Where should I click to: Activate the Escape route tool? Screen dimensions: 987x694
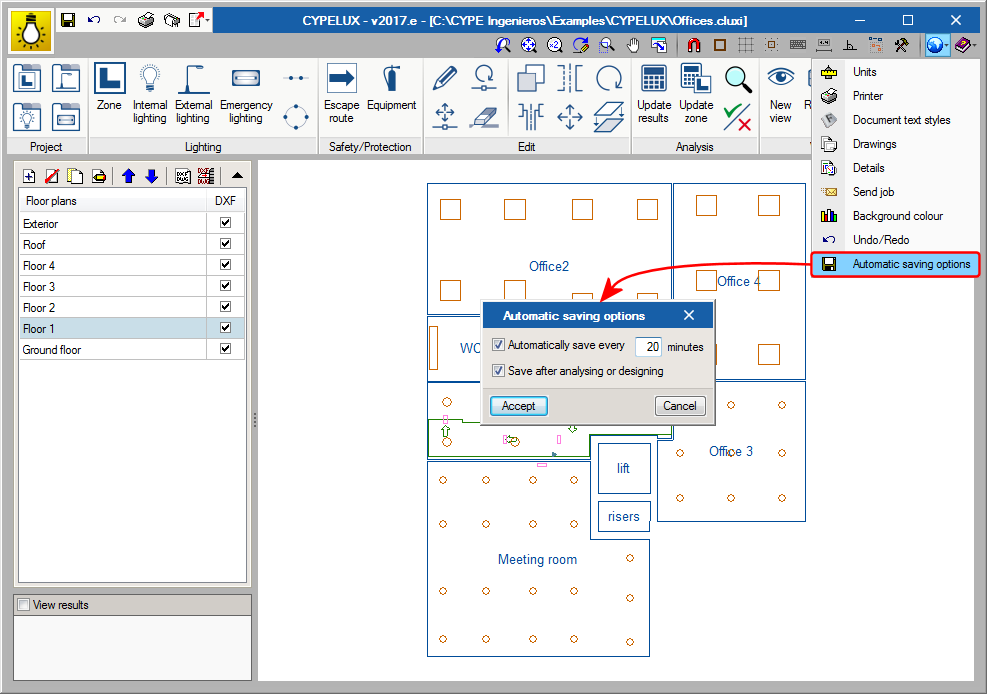tap(341, 90)
